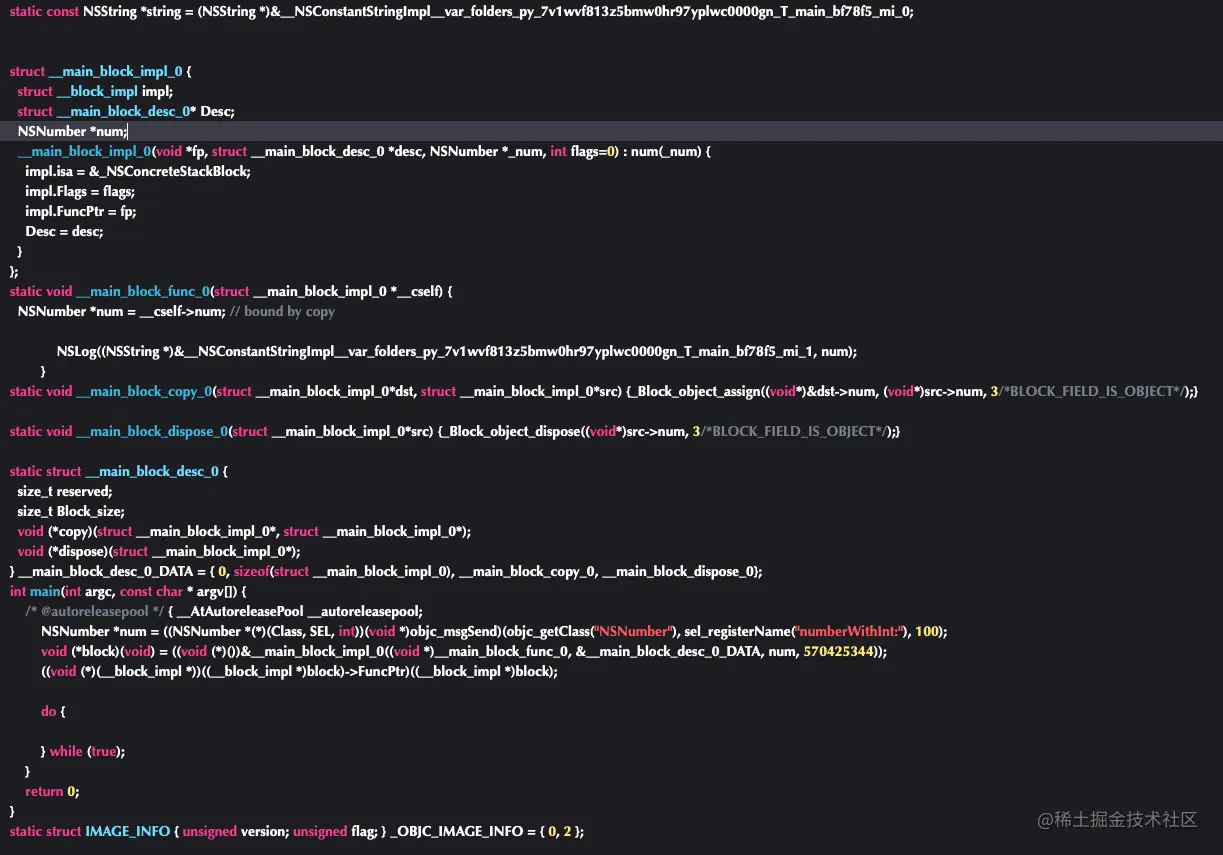The image size is (1223, 855).
Task: Click 'static struct __main_block_desc_0 {' line
Action: (x=119, y=471)
